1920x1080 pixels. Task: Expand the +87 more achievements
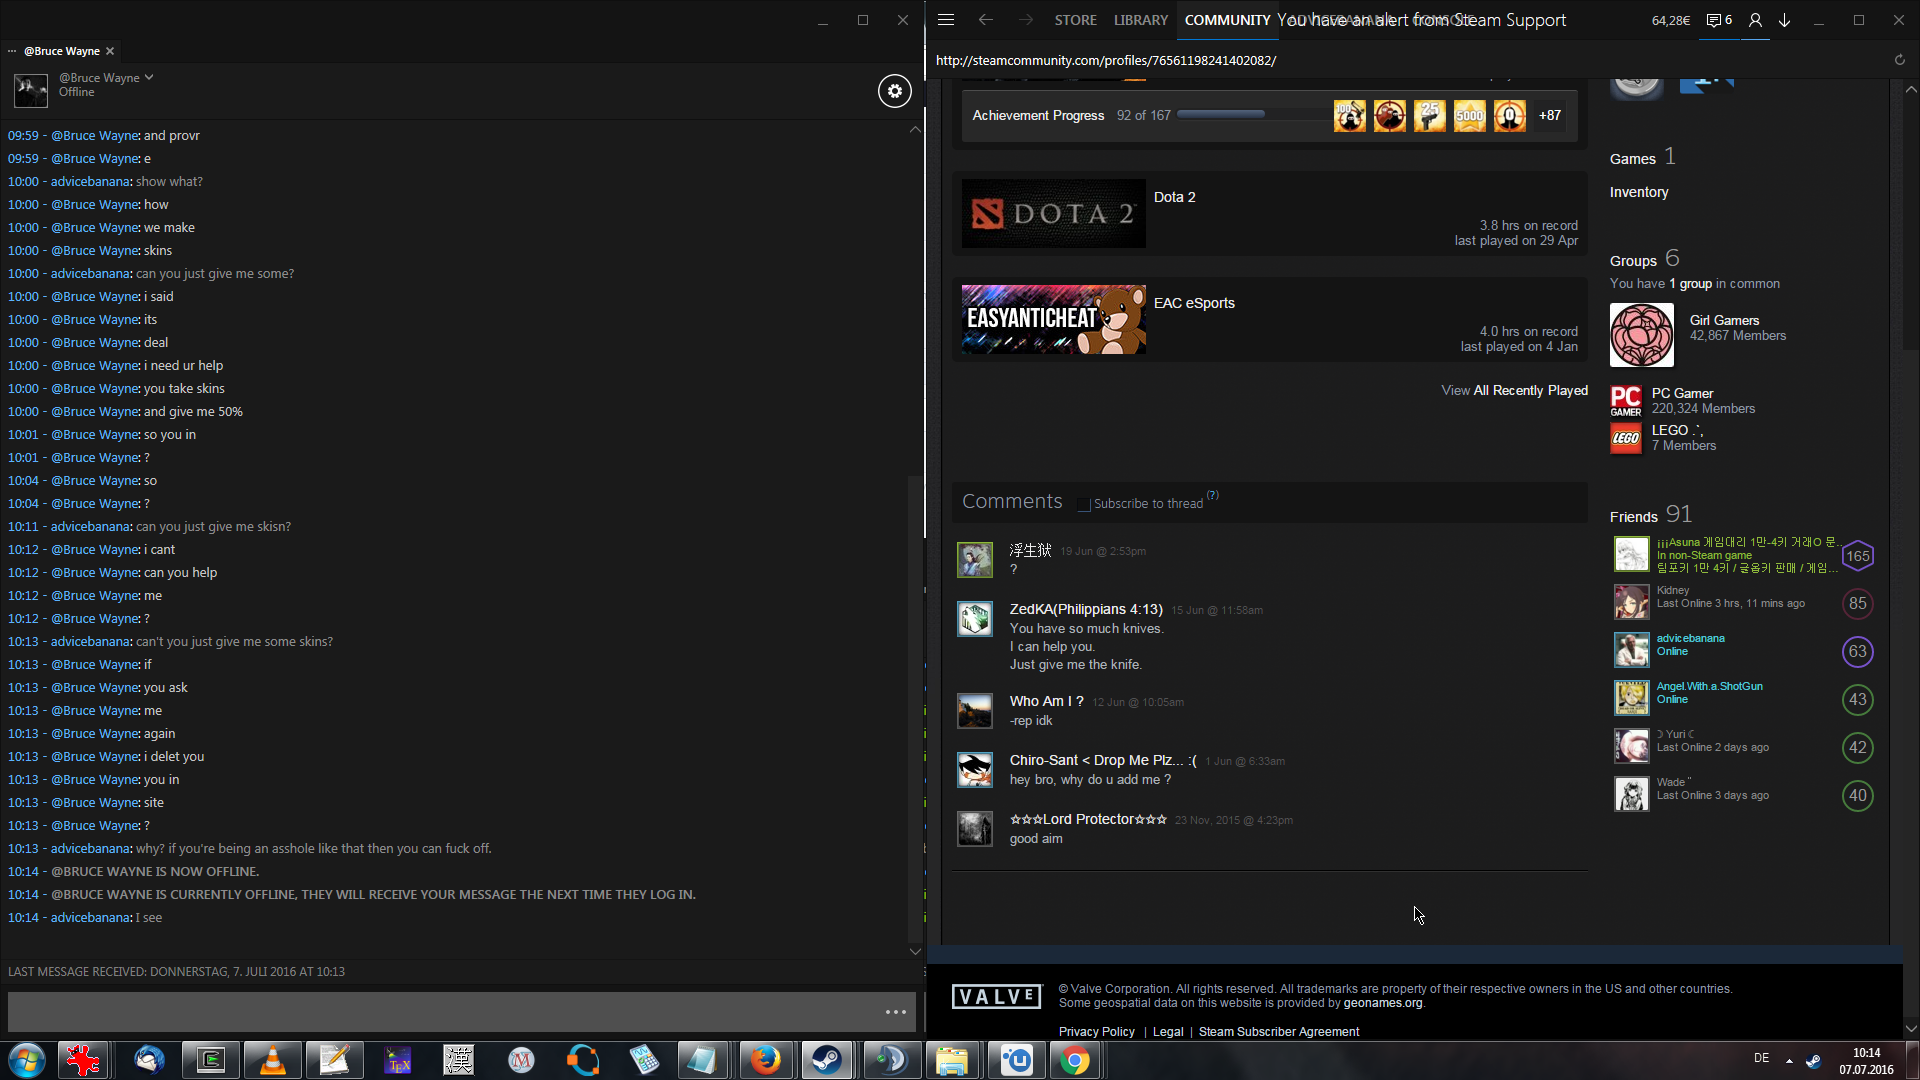(1549, 116)
